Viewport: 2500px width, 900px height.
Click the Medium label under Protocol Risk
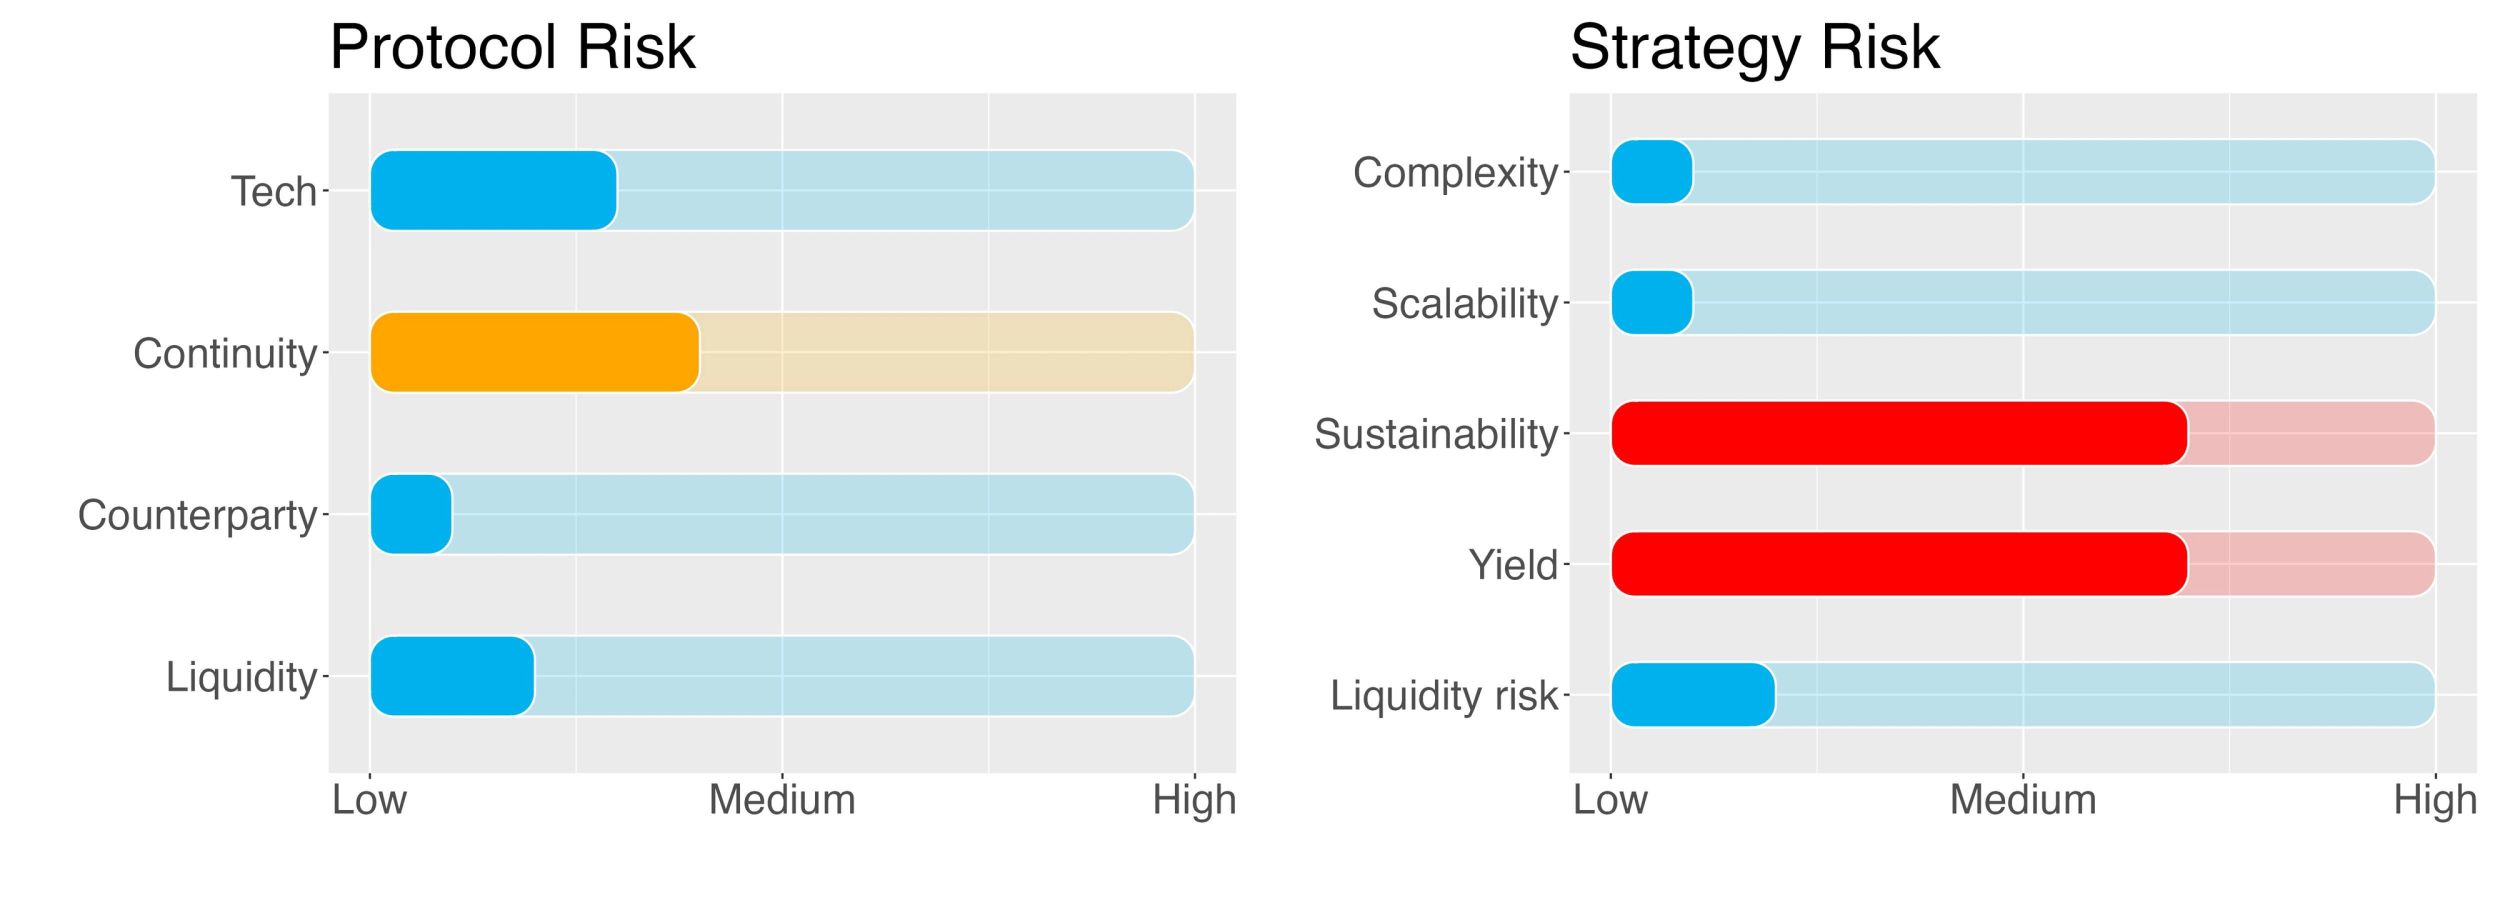pos(782,800)
